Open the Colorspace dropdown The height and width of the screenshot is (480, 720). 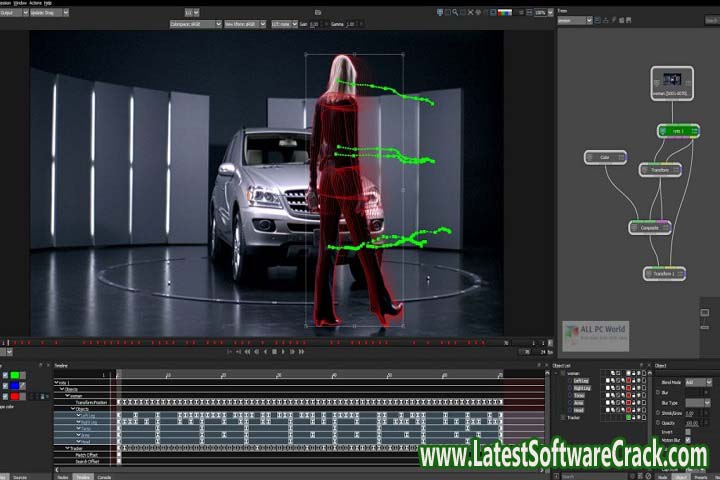(196, 24)
